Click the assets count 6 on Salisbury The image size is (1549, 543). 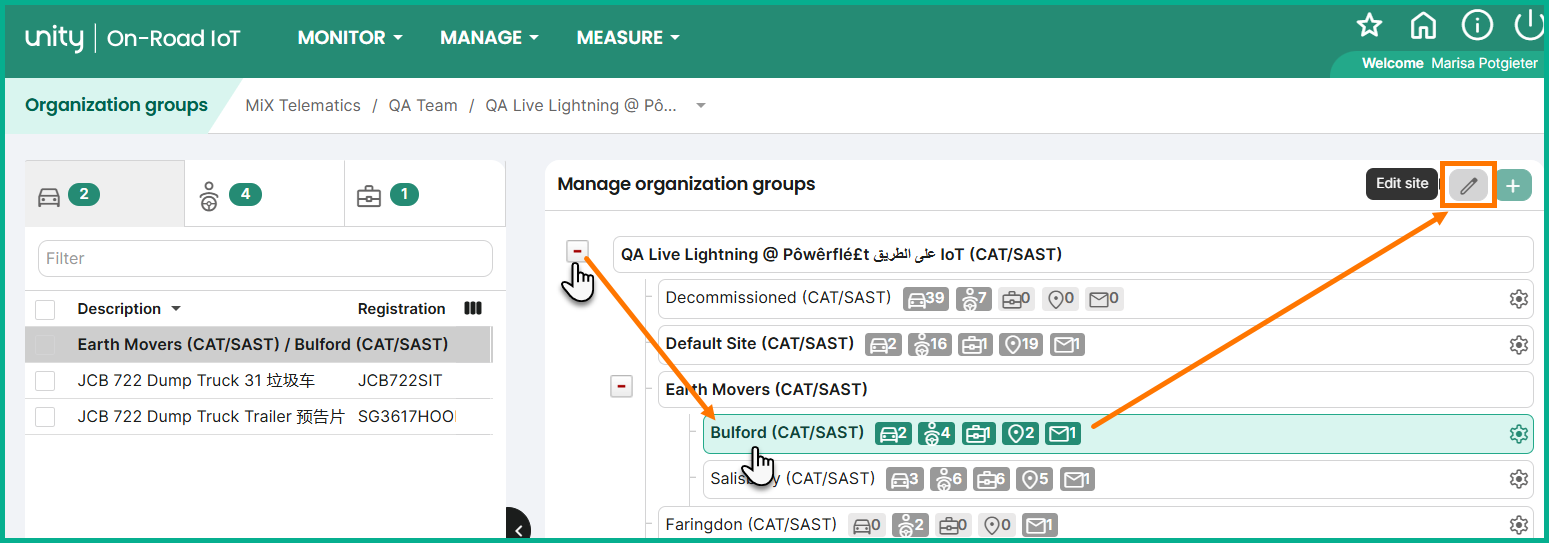[x=992, y=479]
